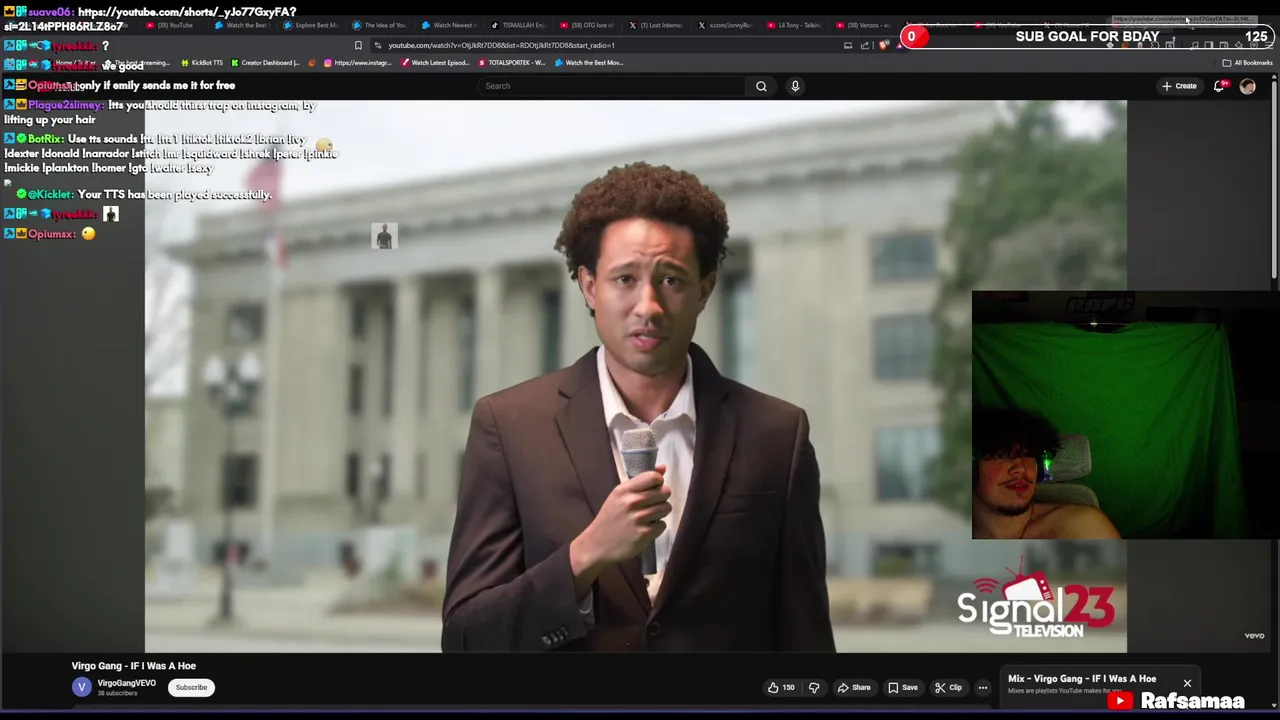Switch to the Watch Newest tab
1280x720 pixels.
click(449, 25)
